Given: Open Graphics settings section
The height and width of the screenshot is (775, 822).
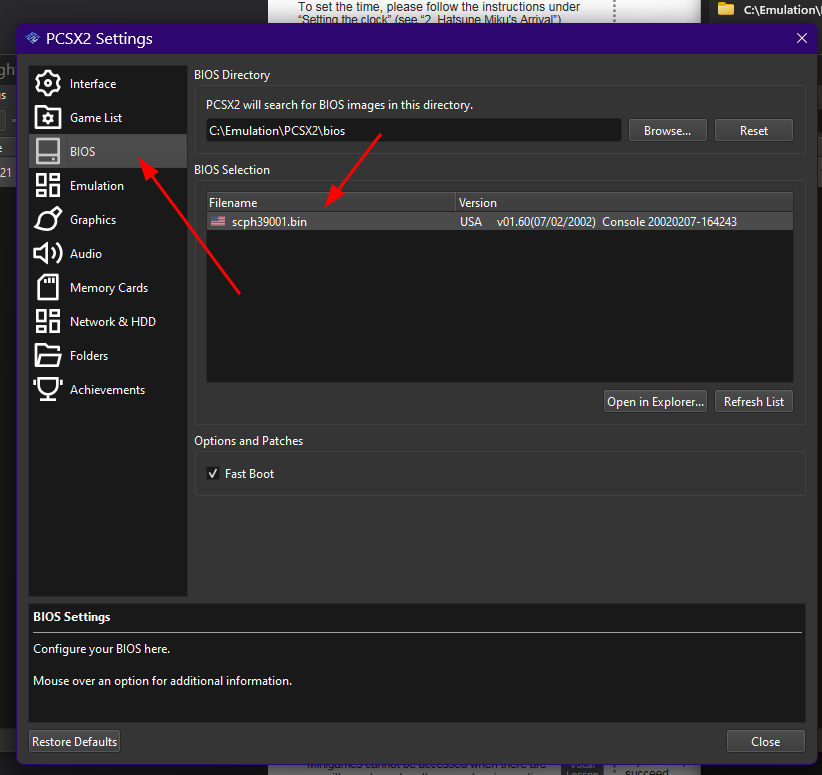Looking at the screenshot, I should [93, 220].
